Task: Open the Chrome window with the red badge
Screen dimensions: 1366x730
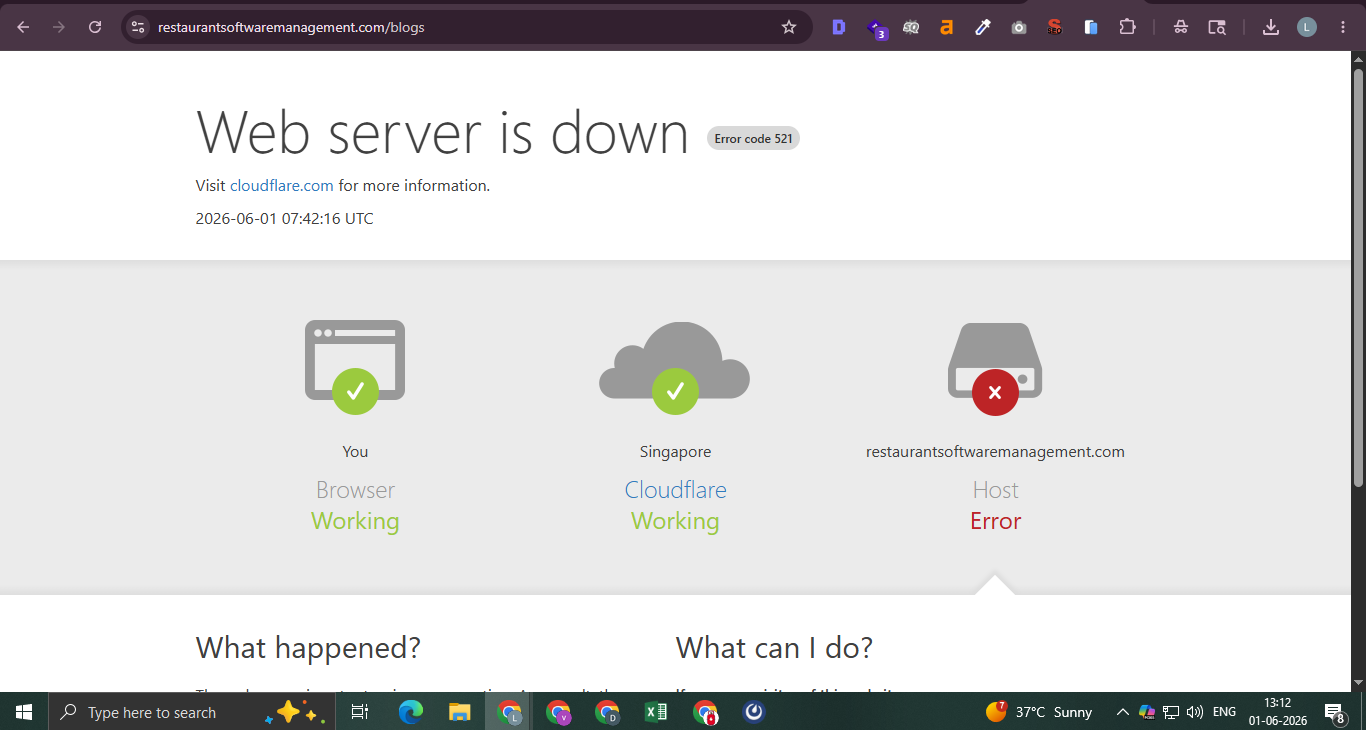Action: point(705,712)
